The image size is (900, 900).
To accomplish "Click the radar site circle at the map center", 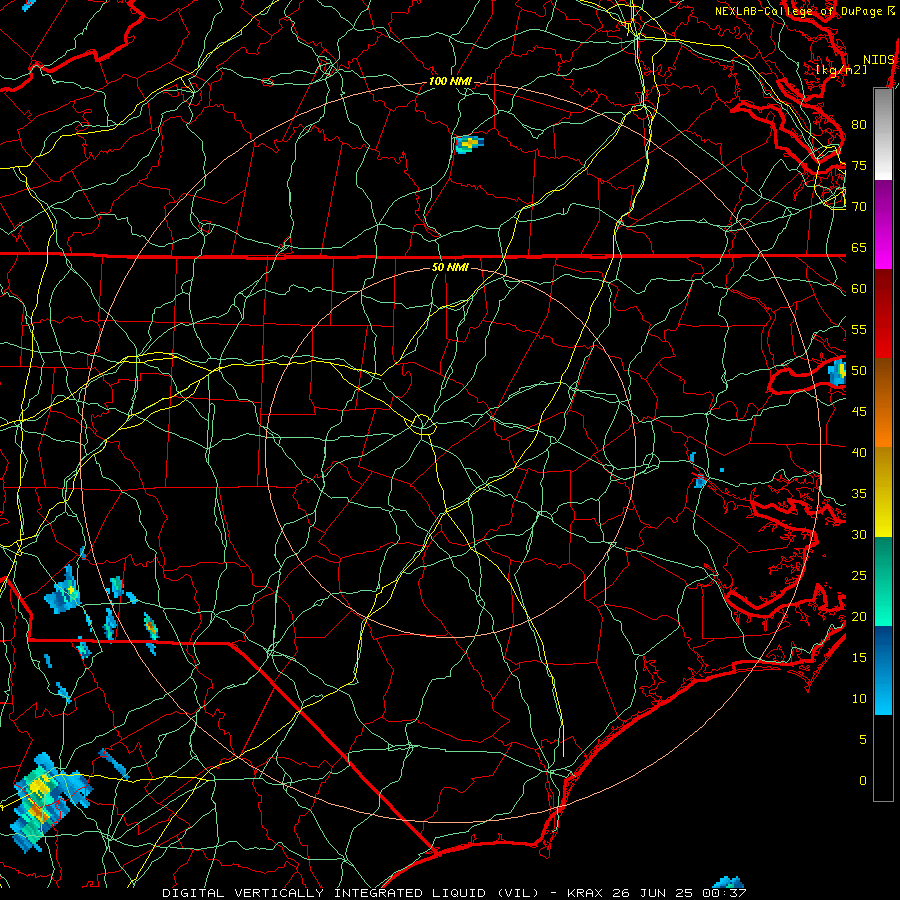I will tap(423, 424).
